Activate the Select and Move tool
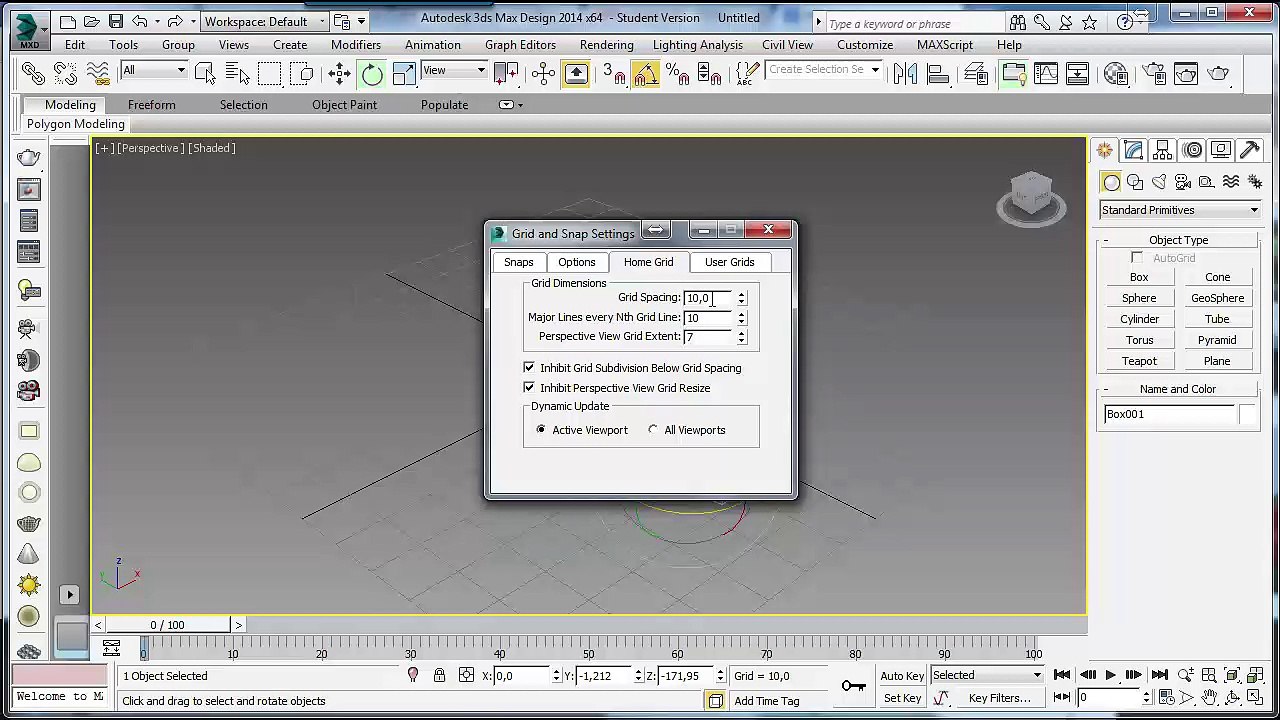 (x=340, y=73)
